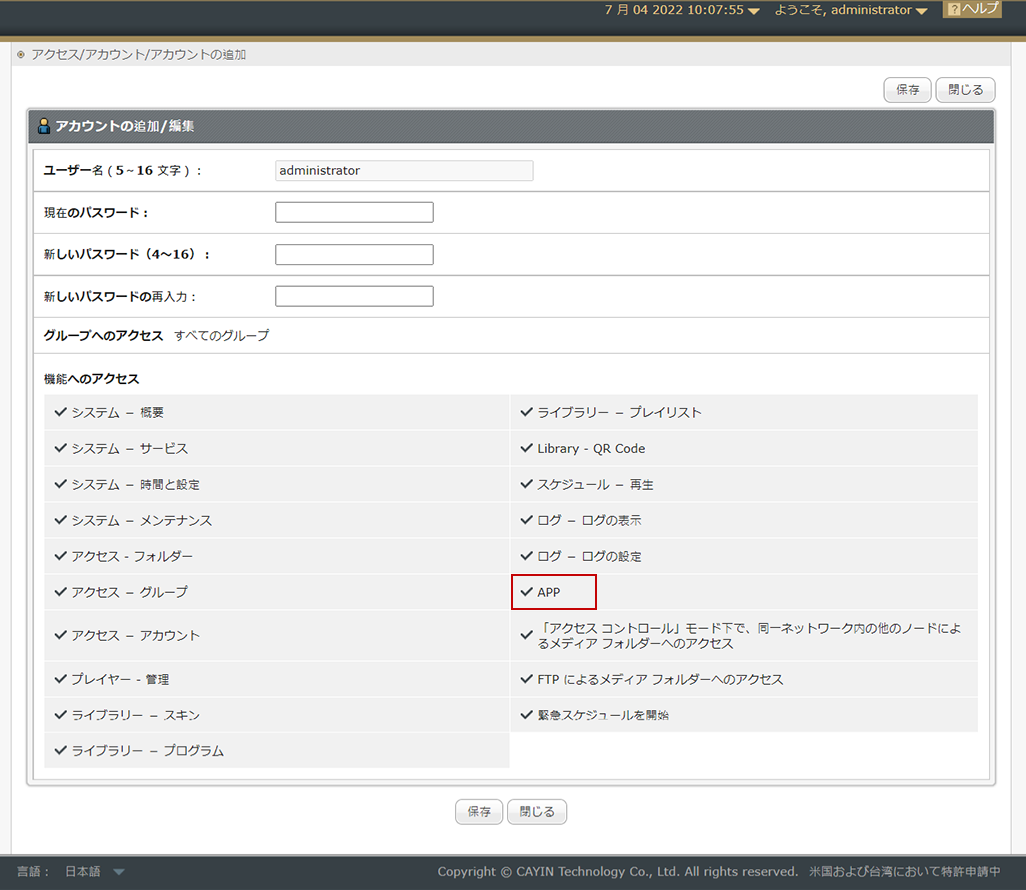Click the breadcrumb bullet icon before アクセス
The width and height of the screenshot is (1026, 890).
[21, 54]
